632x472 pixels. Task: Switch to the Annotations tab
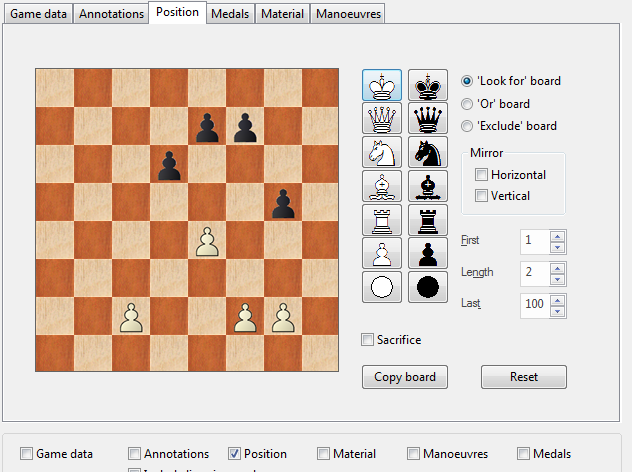(x=111, y=14)
